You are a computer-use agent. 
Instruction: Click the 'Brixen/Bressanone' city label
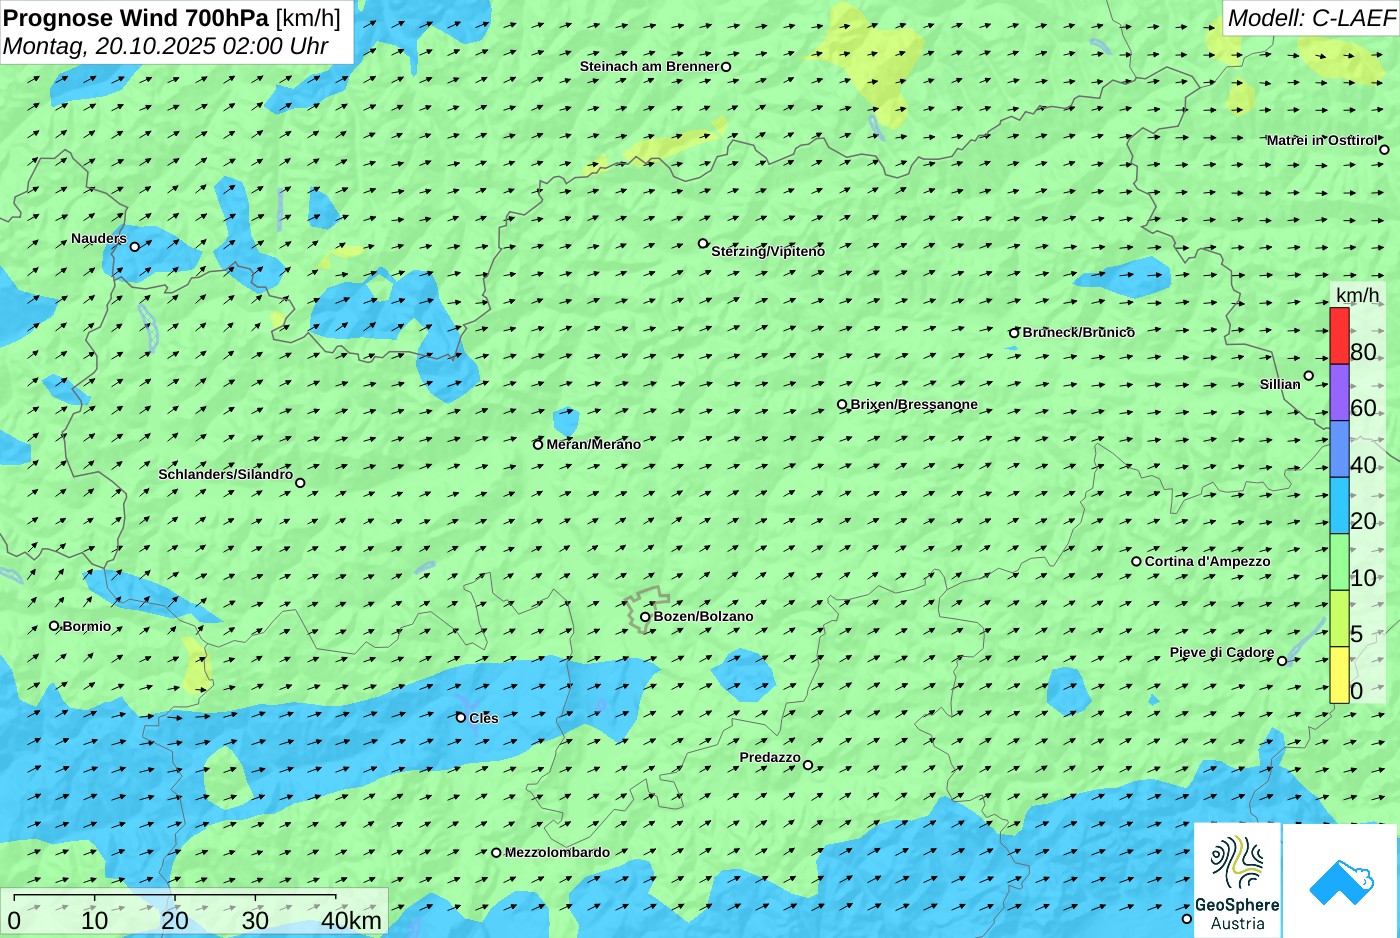pos(914,404)
